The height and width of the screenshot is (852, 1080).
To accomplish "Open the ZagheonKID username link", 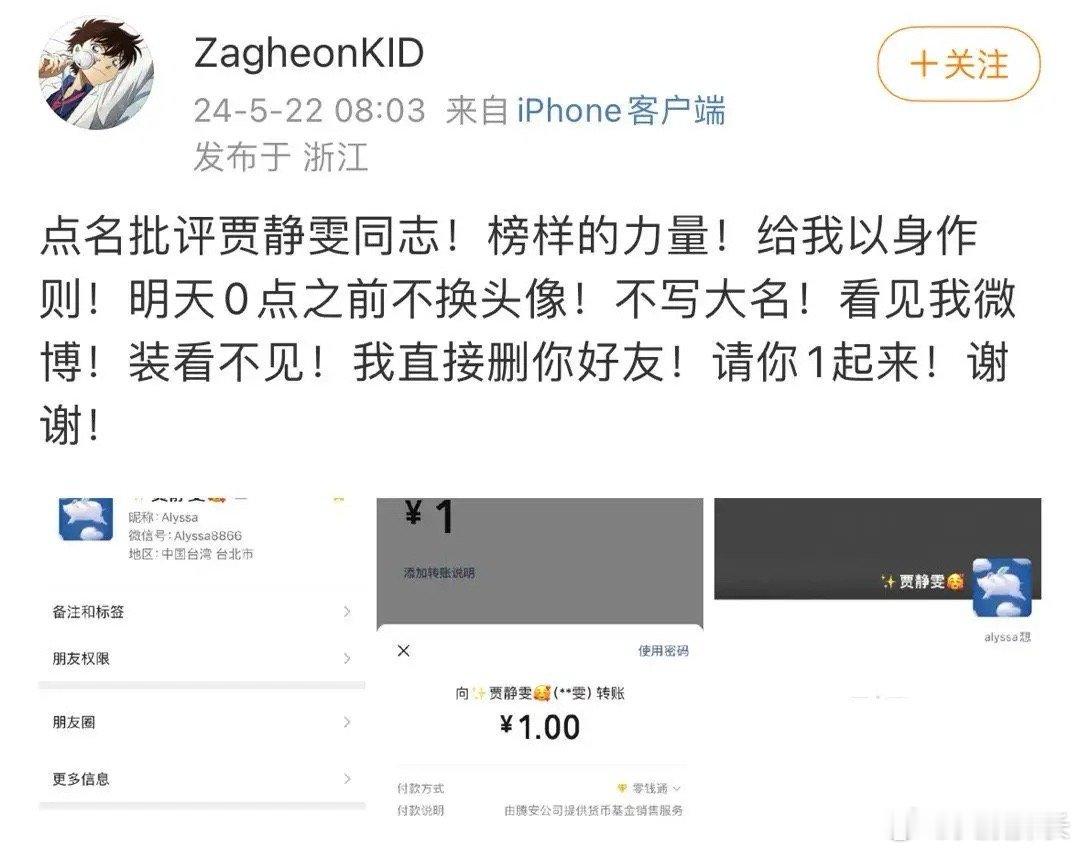I will [x=309, y=52].
